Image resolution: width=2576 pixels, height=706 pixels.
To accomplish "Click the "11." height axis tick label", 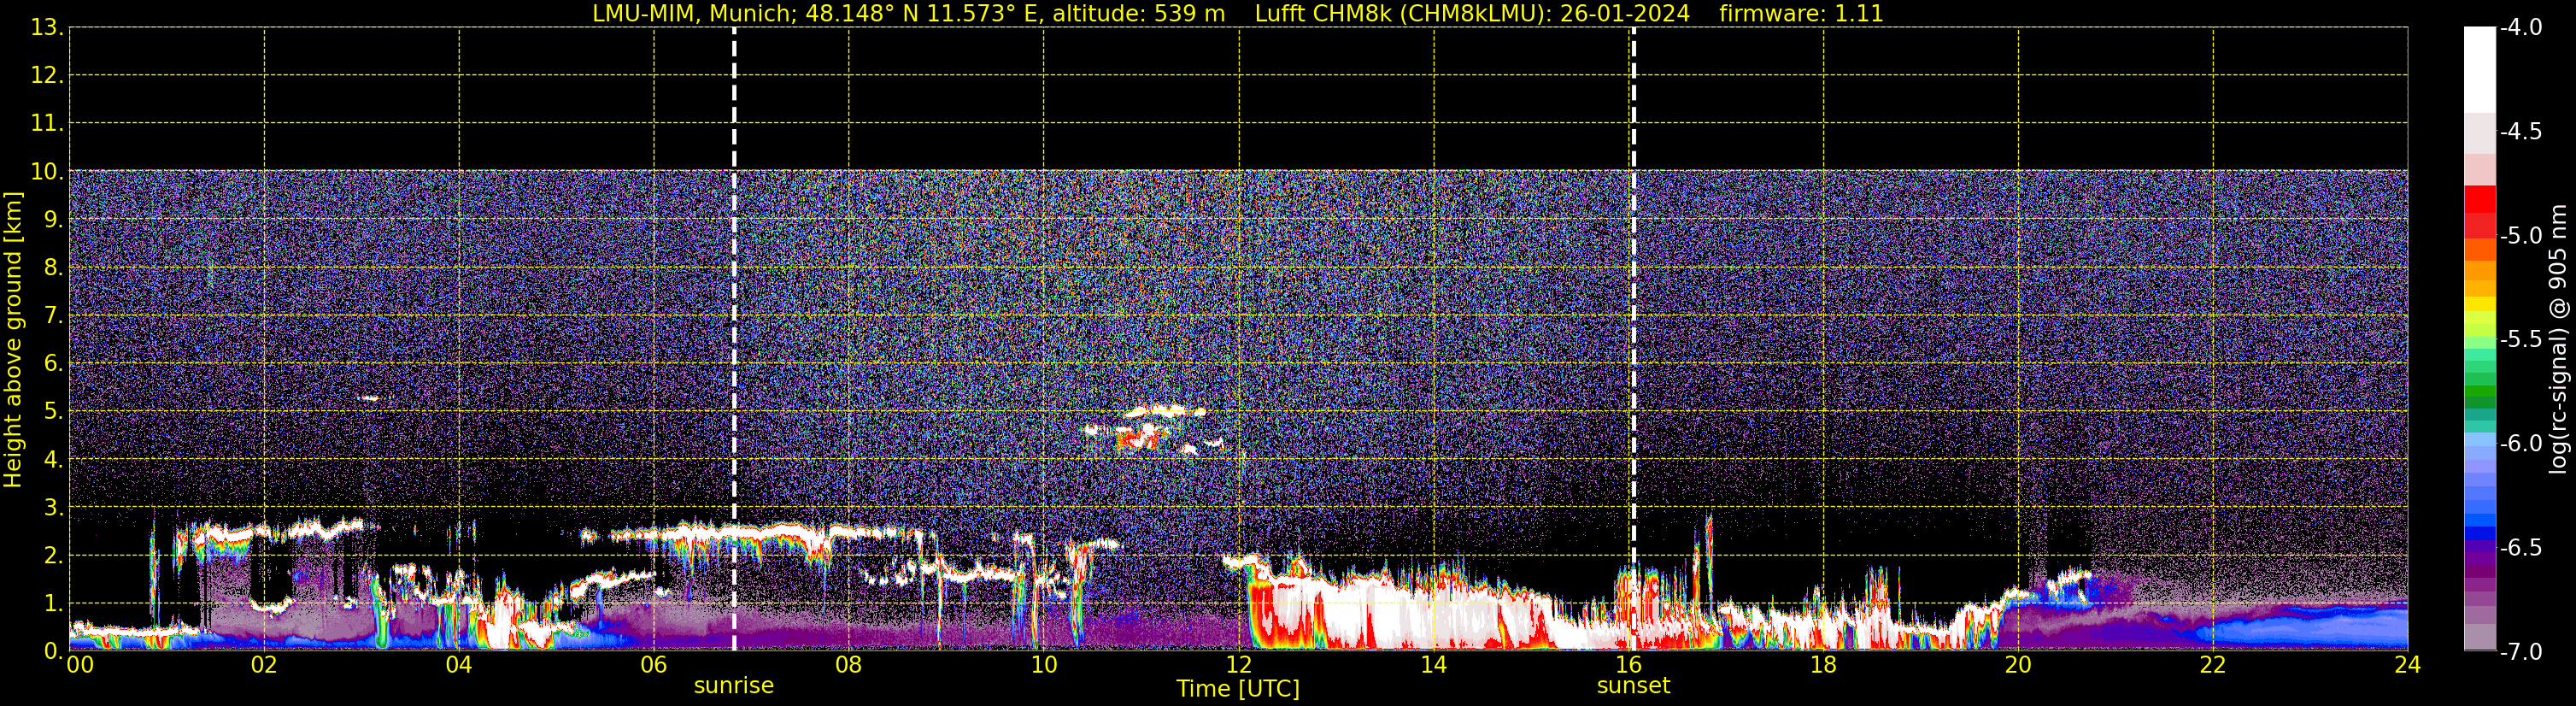I will tap(47, 124).
